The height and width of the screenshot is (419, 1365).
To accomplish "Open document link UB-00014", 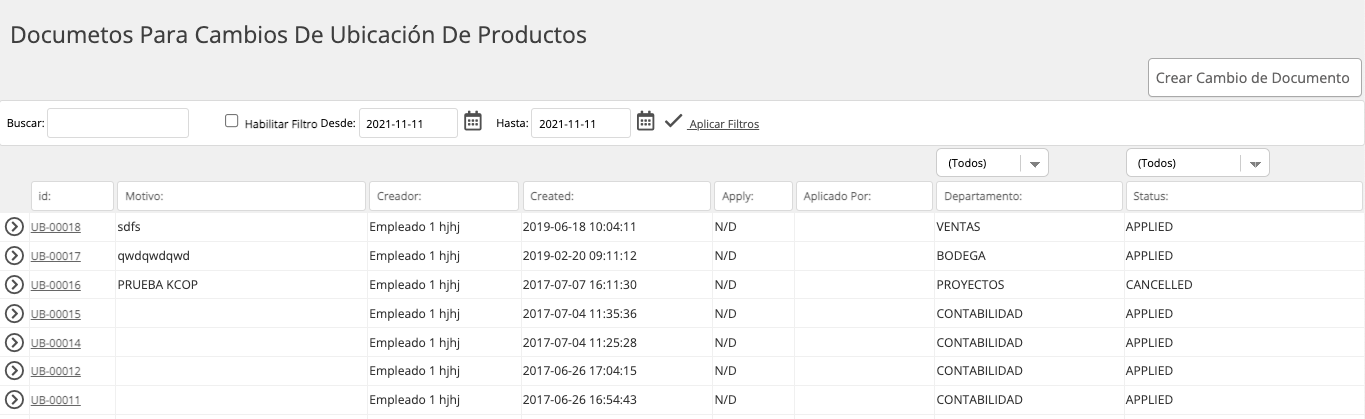I will [x=56, y=343].
